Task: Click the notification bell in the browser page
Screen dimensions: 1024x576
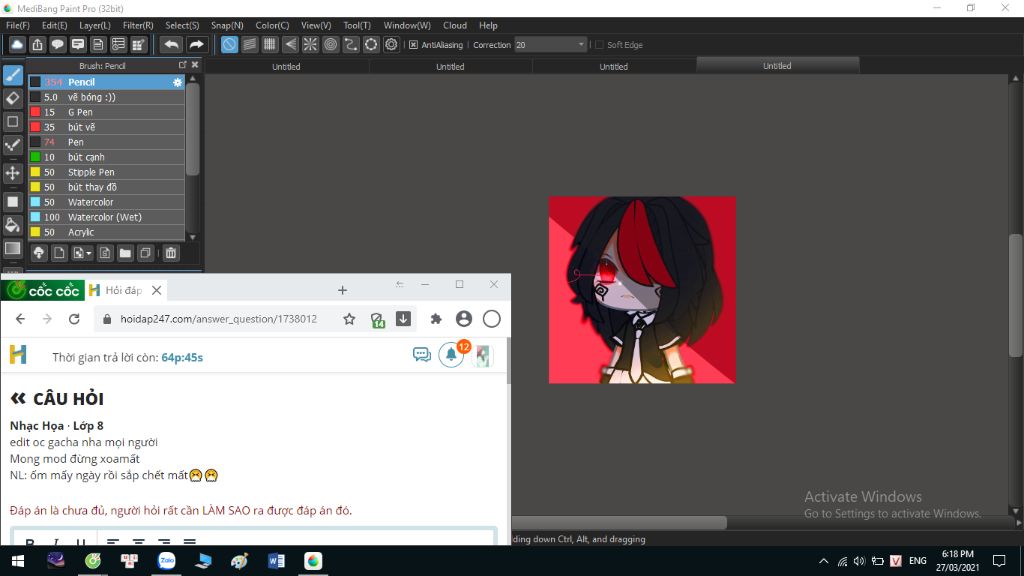Action: (451, 355)
